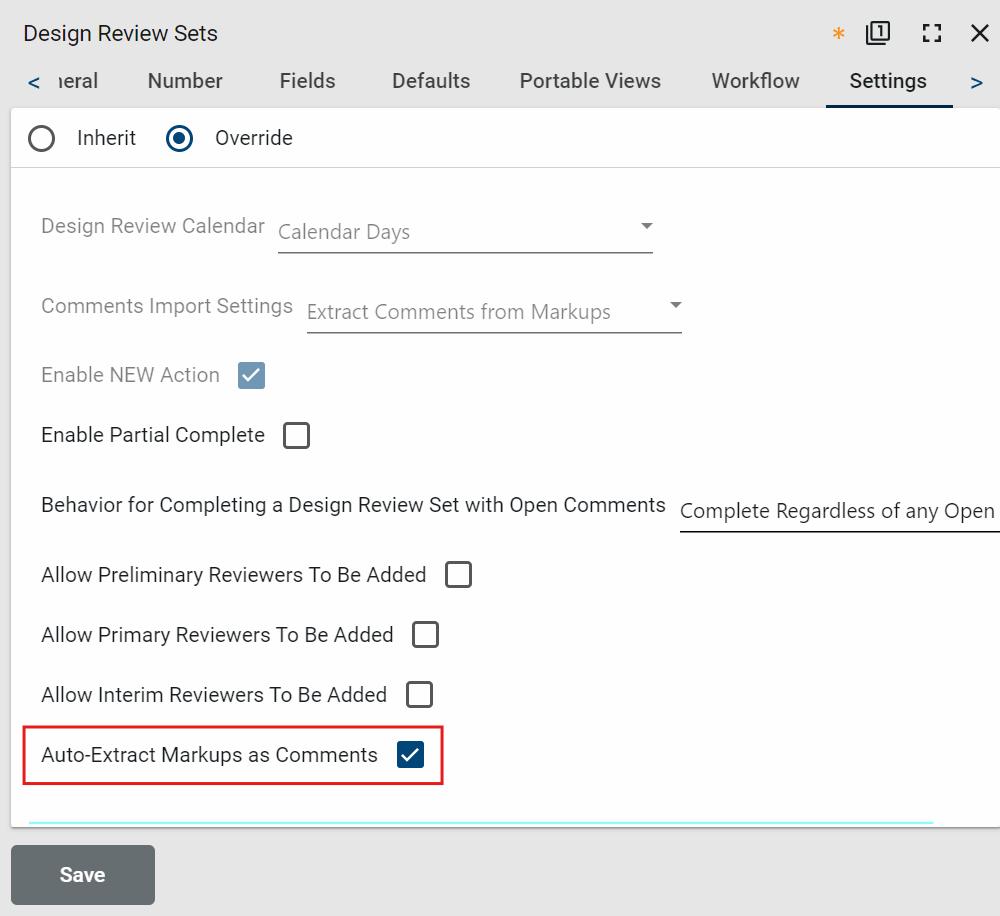Check Allow Primary Reviewers To Be Added
The height and width of the screenshot is (916, 1000).
[x=425, y=635]
